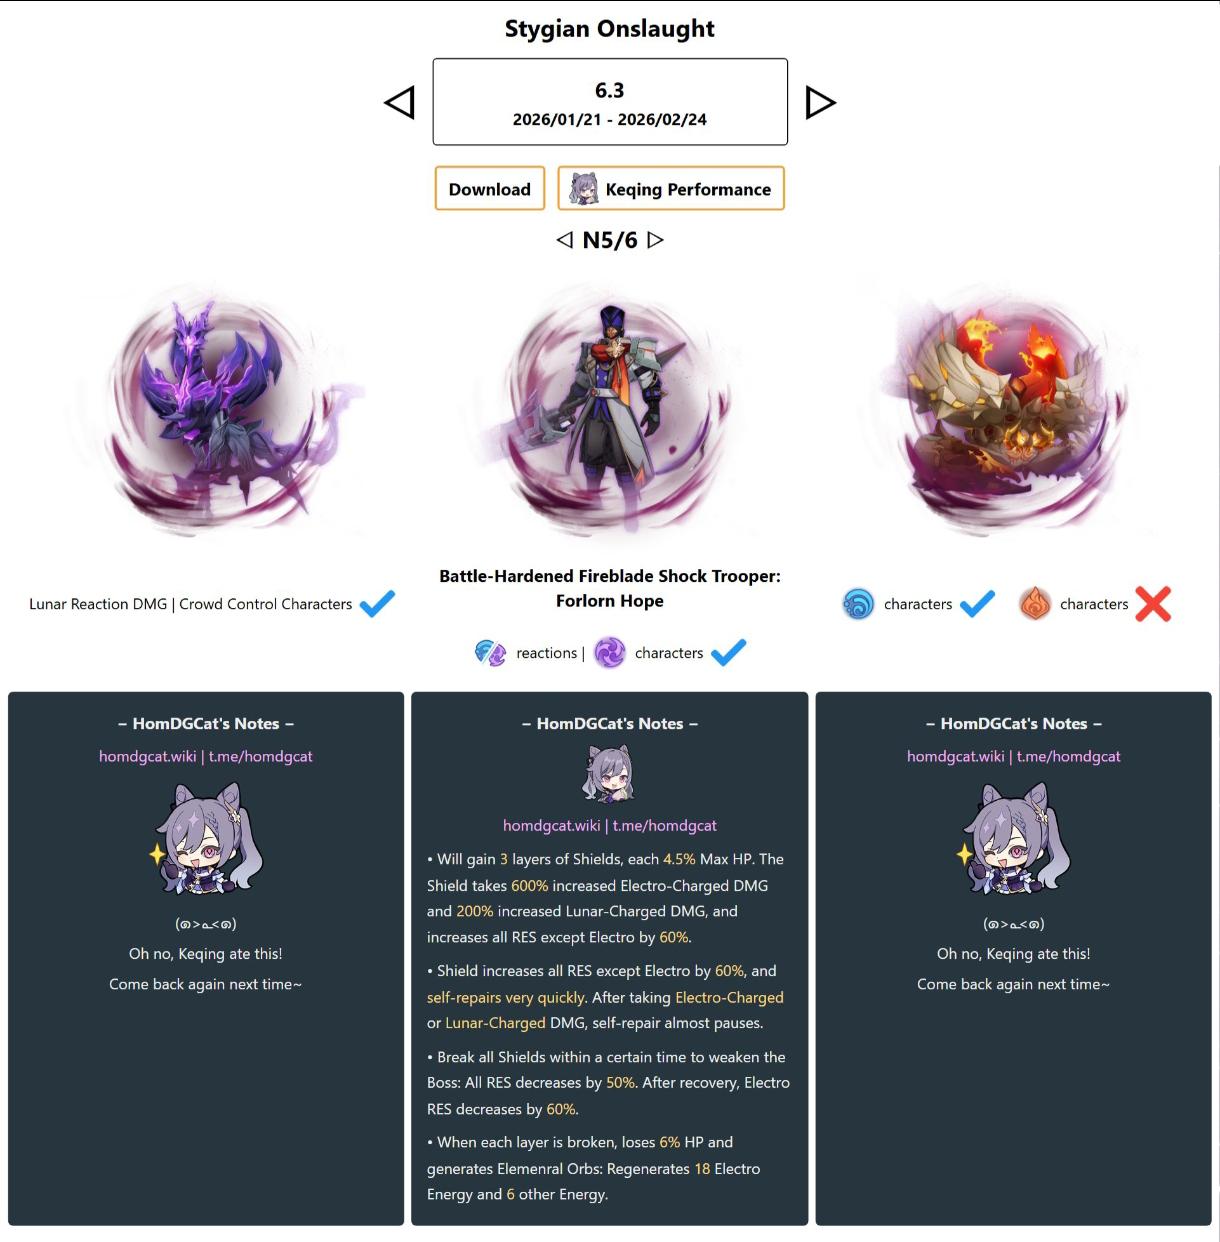This screenshot has height=1242, width=1220.
Task: Click blue checkmark beside Crowd Control Characters
Action: tap(377, 604)
